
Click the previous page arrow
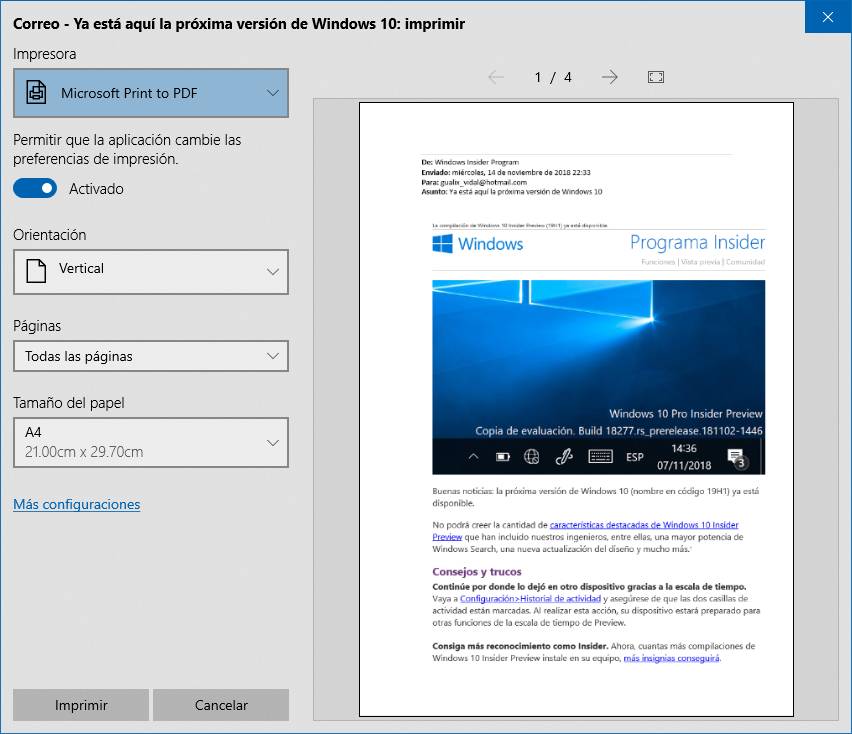496,77
